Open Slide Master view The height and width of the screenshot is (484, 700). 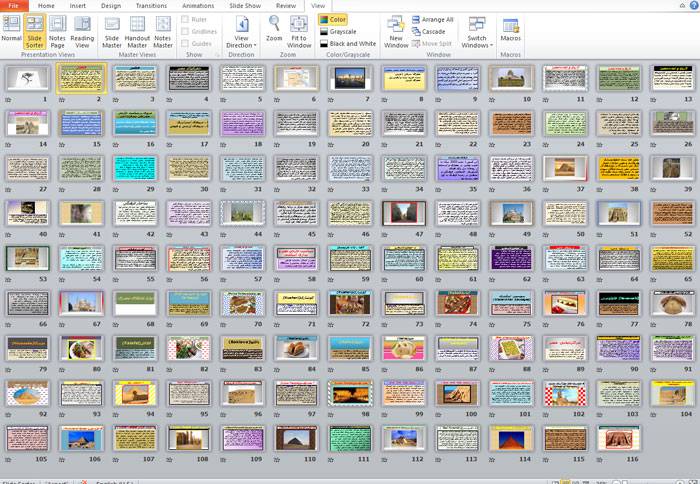pos(112,31)
